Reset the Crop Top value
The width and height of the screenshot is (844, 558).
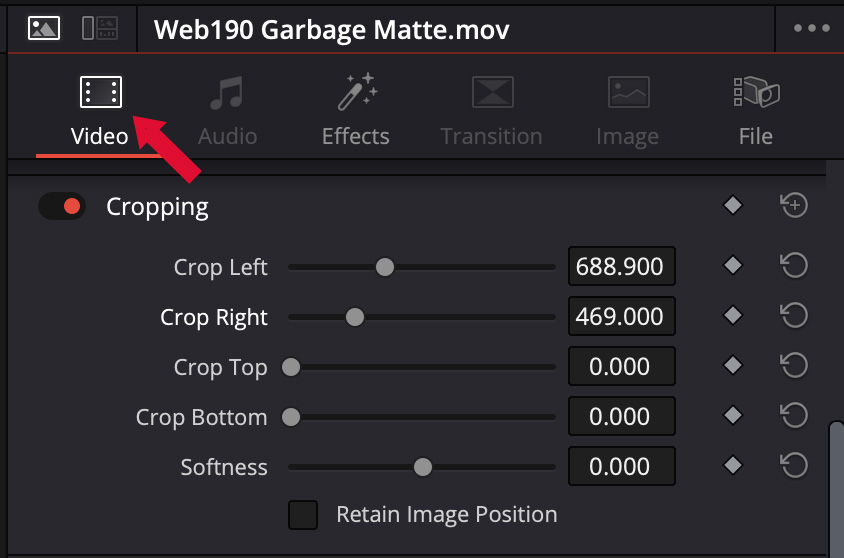click(793, 366)
